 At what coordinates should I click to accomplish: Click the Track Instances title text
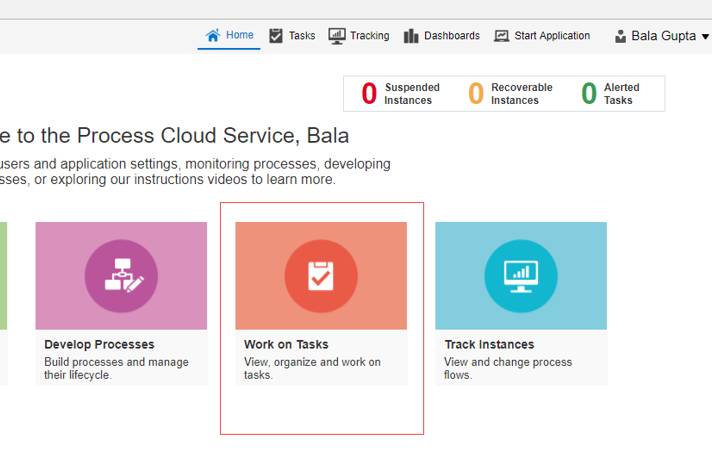click(x=489, y=345)
